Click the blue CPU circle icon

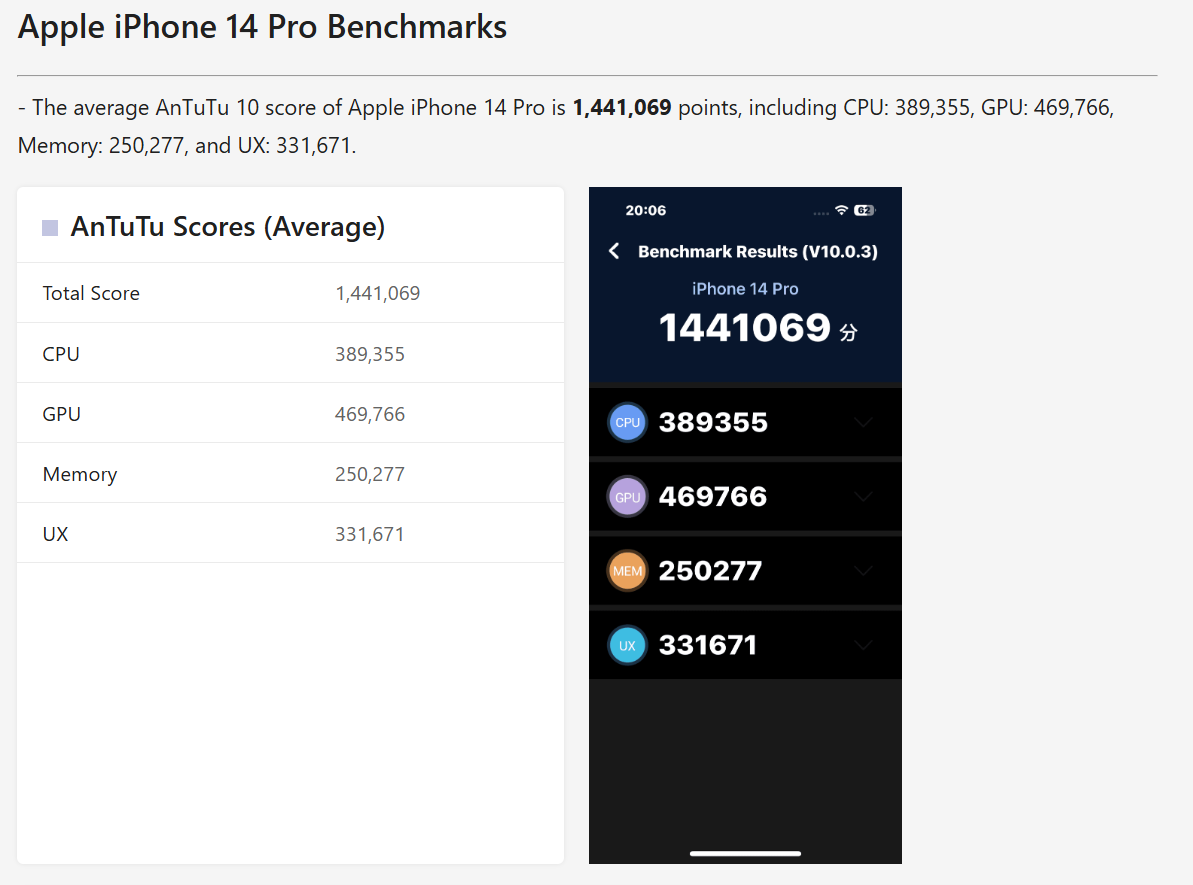[628, 422]
